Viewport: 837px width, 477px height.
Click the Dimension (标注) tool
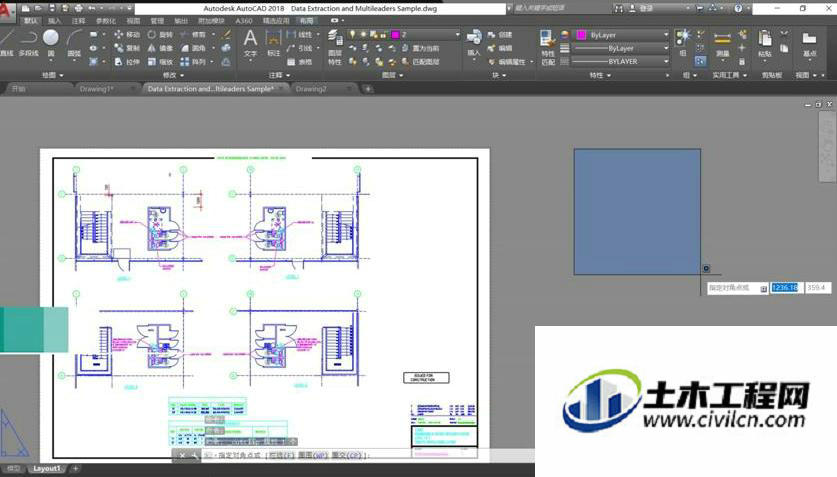273,43
